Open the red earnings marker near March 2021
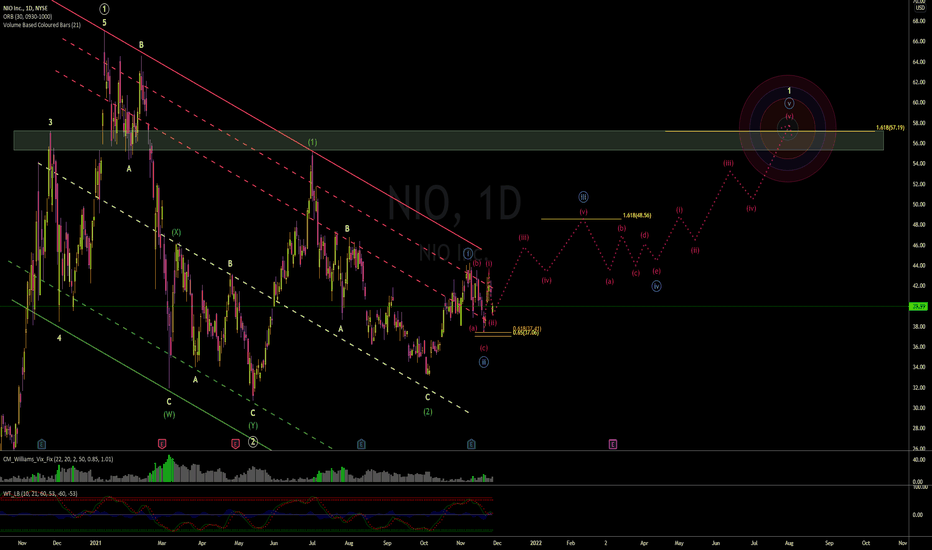 coord(162,444)
